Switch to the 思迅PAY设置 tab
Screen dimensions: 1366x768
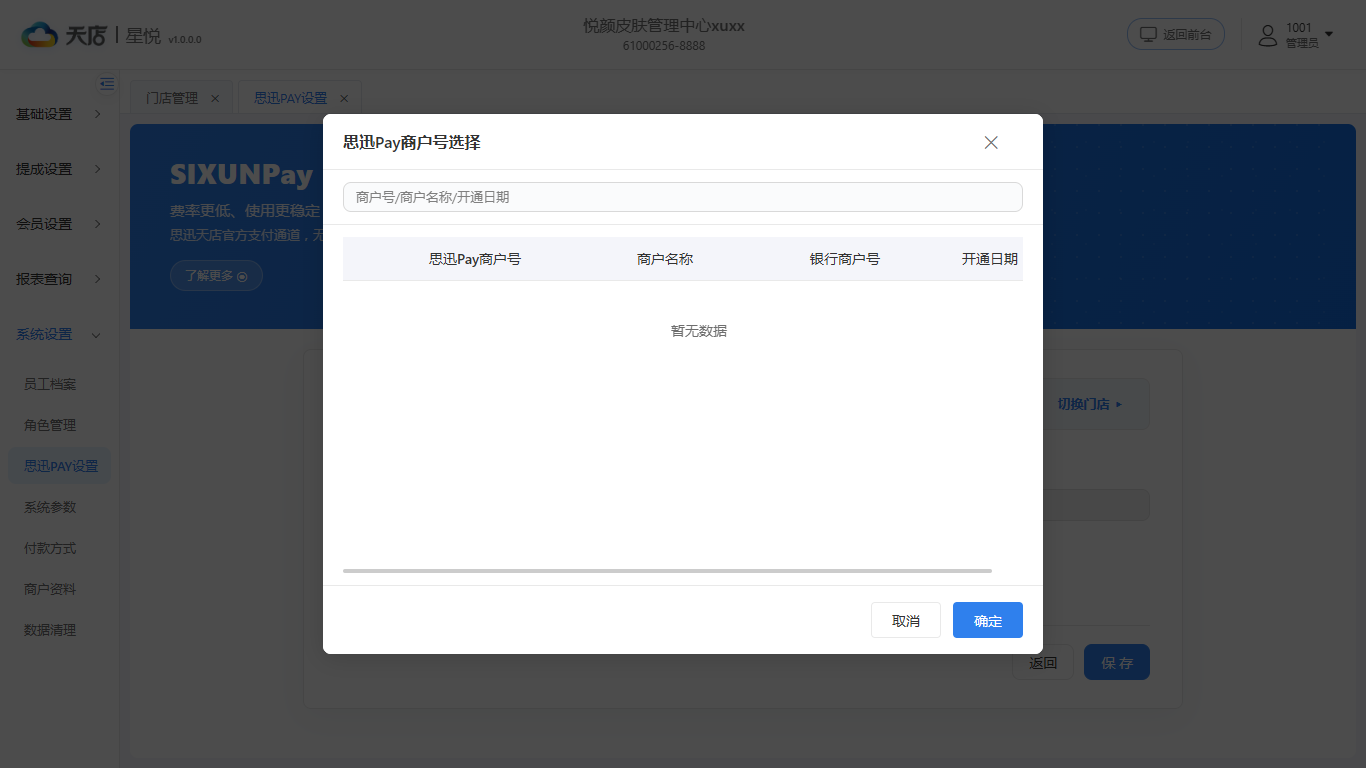click(290, 98)
